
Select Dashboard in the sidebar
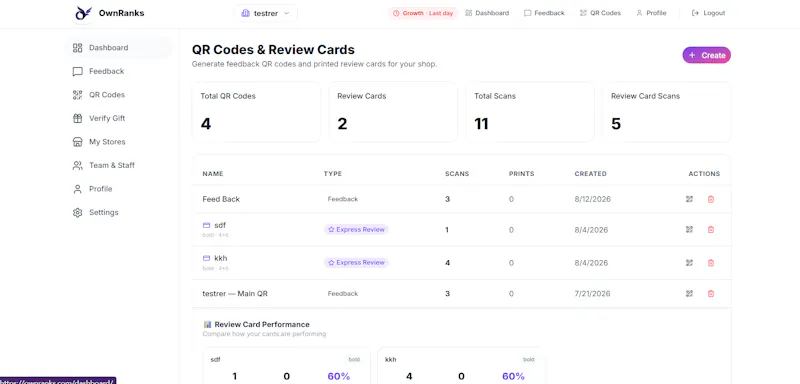pos(119,47)
